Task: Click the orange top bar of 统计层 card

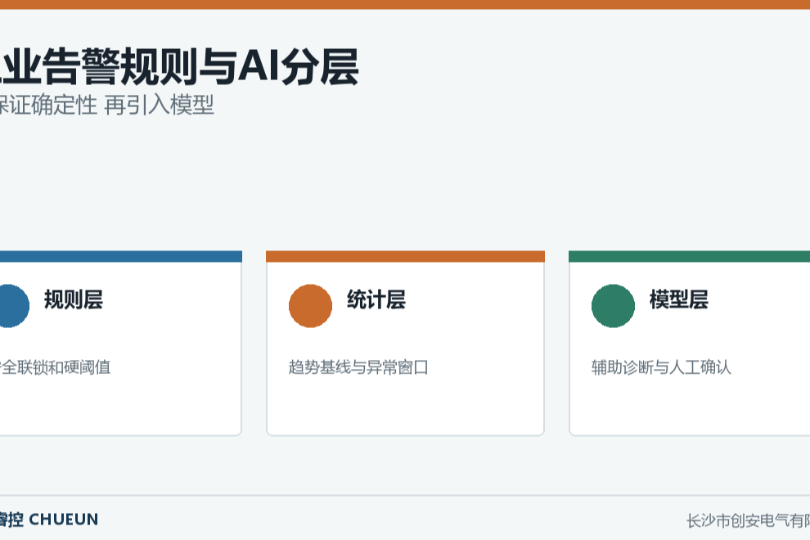Action: (406, 256)
